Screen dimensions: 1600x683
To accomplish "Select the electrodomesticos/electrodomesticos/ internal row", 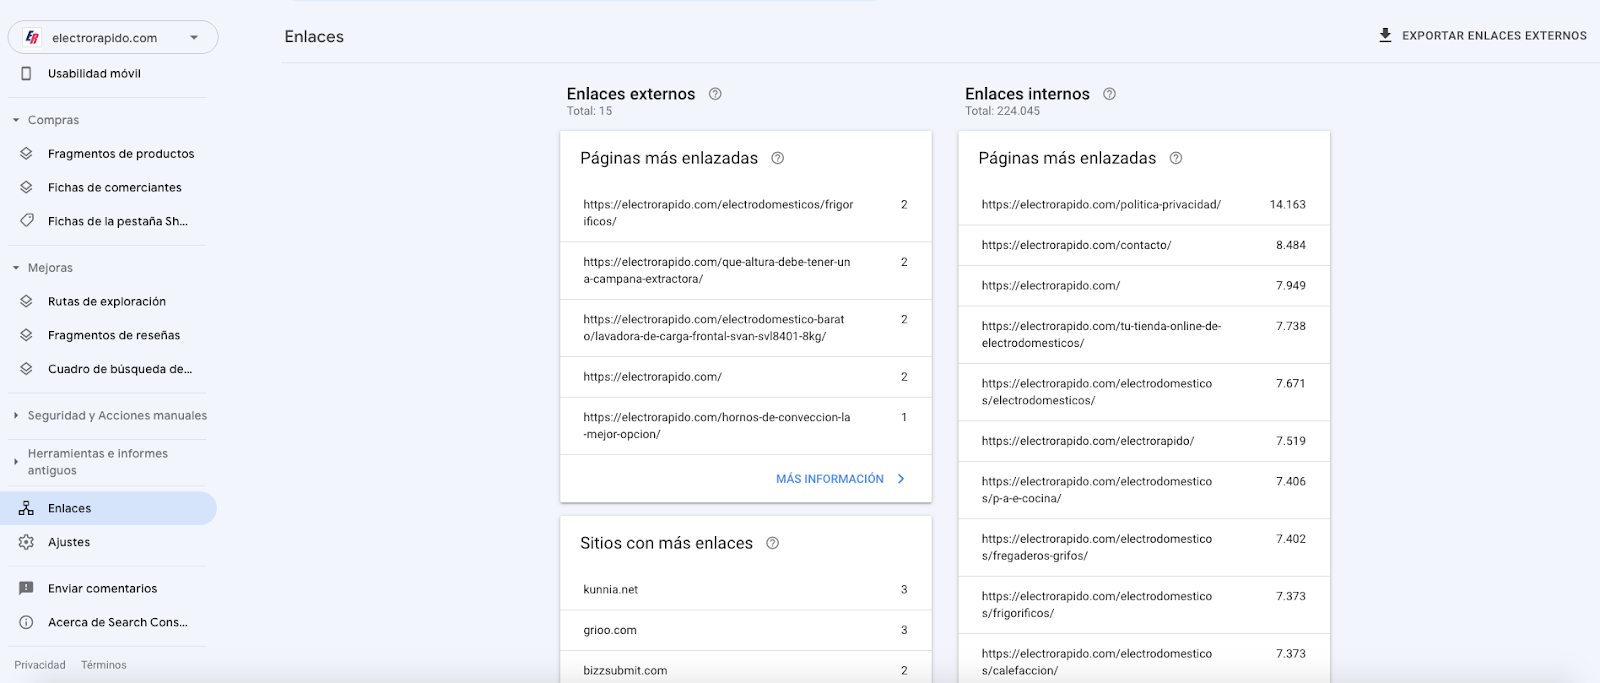I will coord(1144,392).
